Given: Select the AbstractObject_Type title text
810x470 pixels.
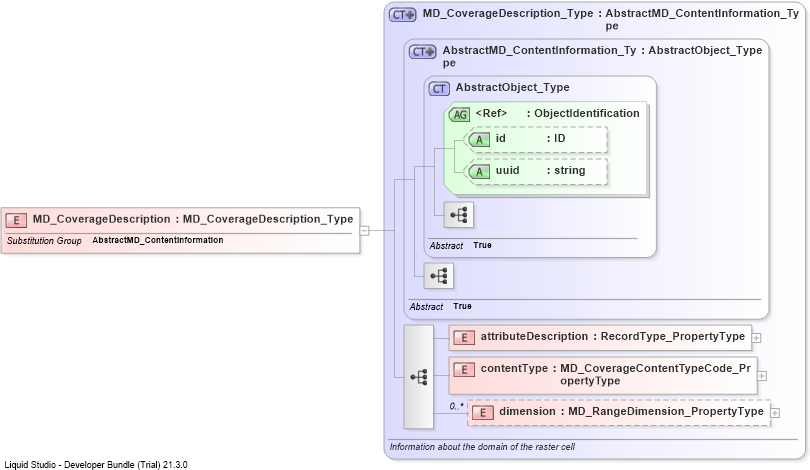Looking at the screenshot, I should pyautogui.click(x=512, y=87).
